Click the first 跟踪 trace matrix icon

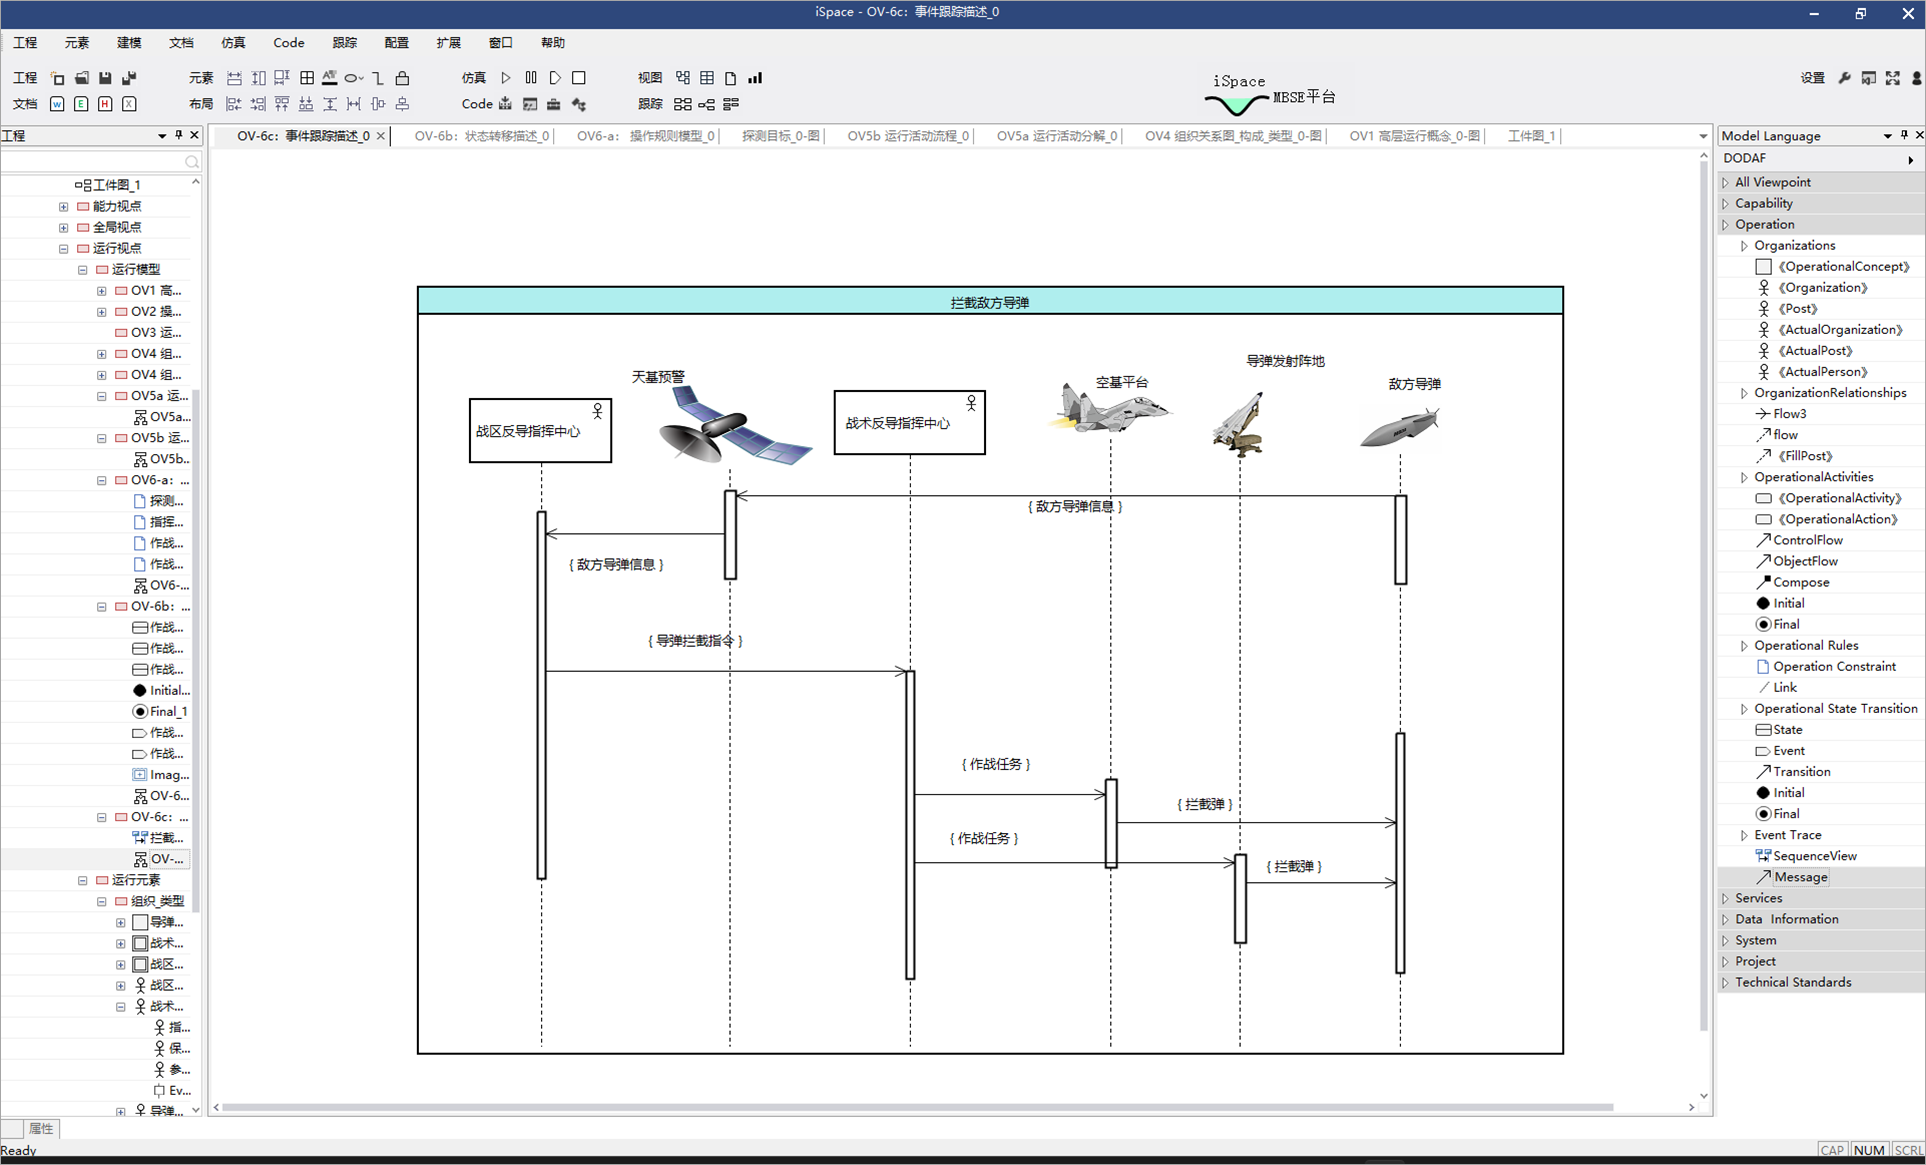click(683, 104)
